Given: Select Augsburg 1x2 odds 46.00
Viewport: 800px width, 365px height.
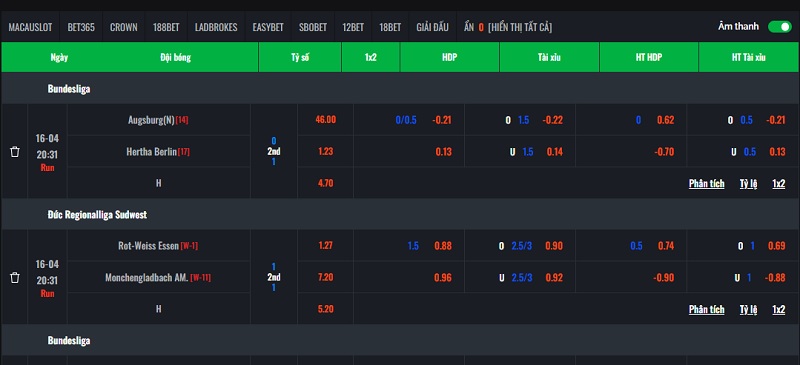Looking at the screenshot, I should pos(326,120).
